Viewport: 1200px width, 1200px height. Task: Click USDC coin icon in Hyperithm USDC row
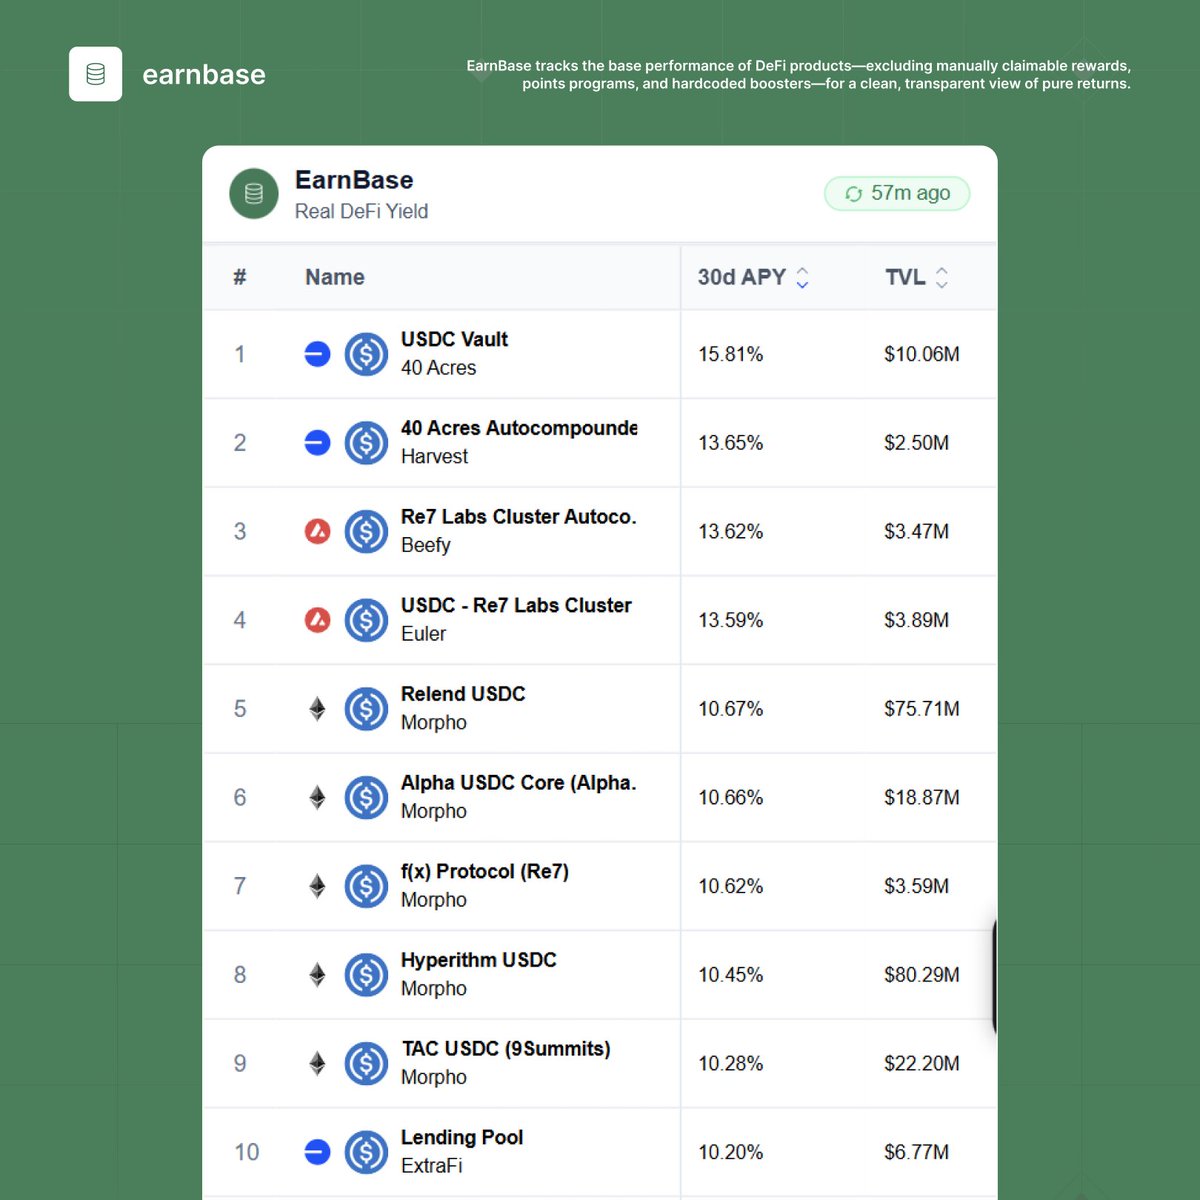(x=366, y=975)
